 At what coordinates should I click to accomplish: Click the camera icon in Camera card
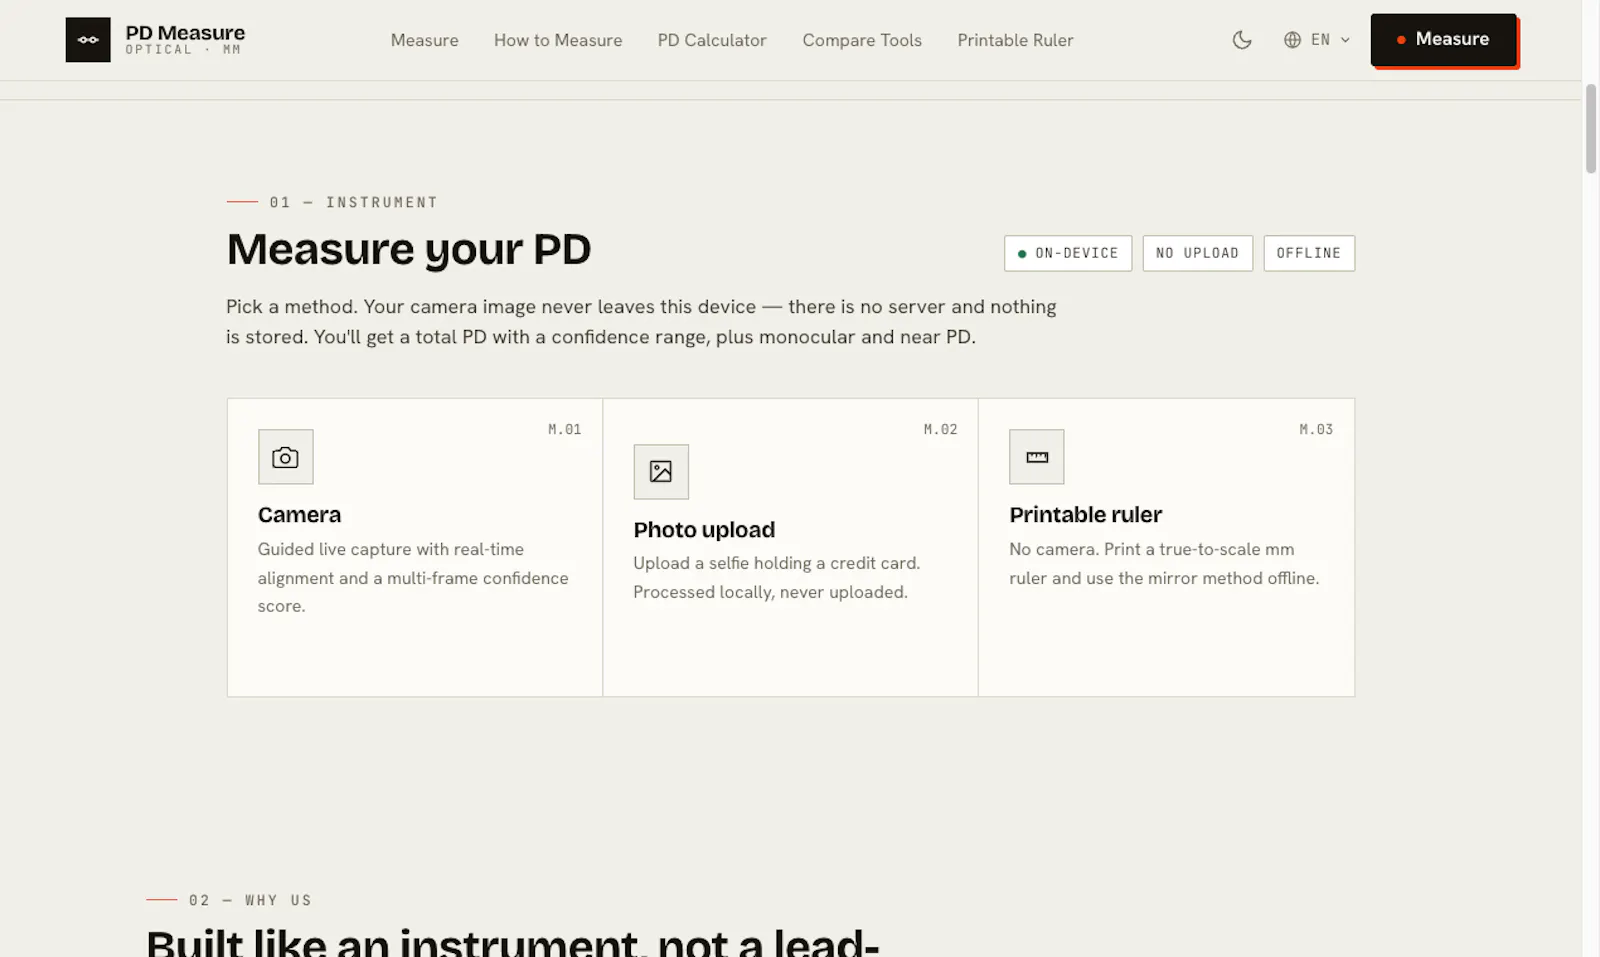click(285, 457)
